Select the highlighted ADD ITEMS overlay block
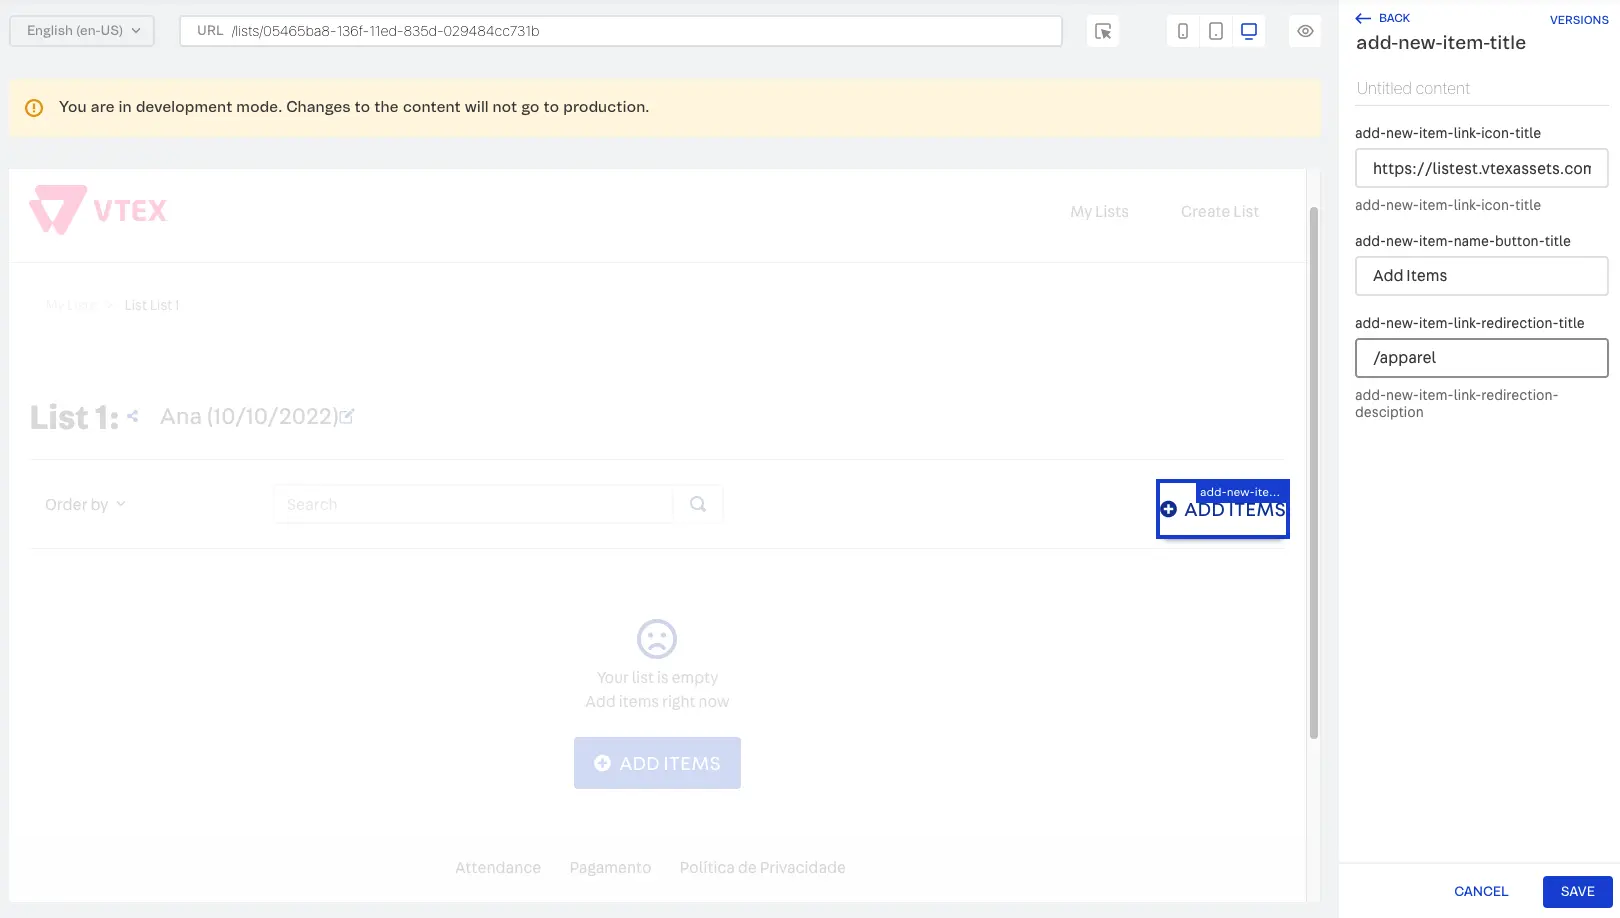The image size is (1620, 918). 1222,509
